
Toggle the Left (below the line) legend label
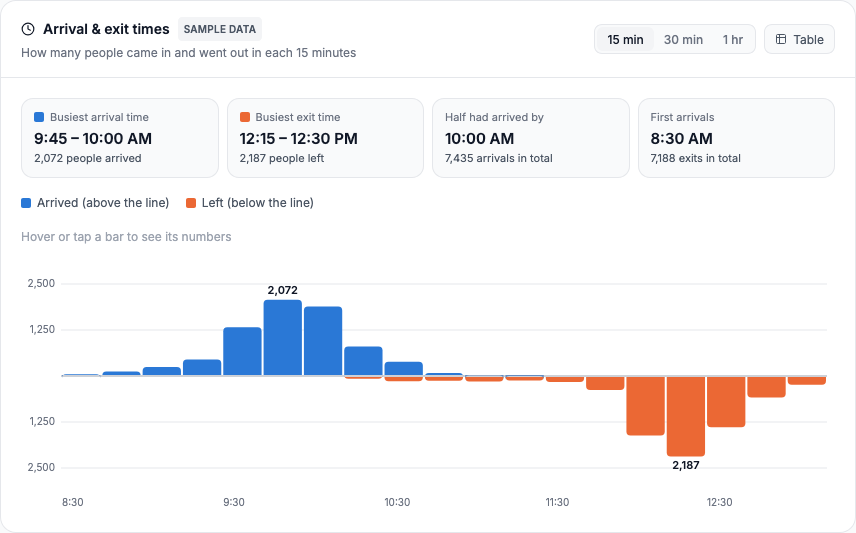point(258,203)
